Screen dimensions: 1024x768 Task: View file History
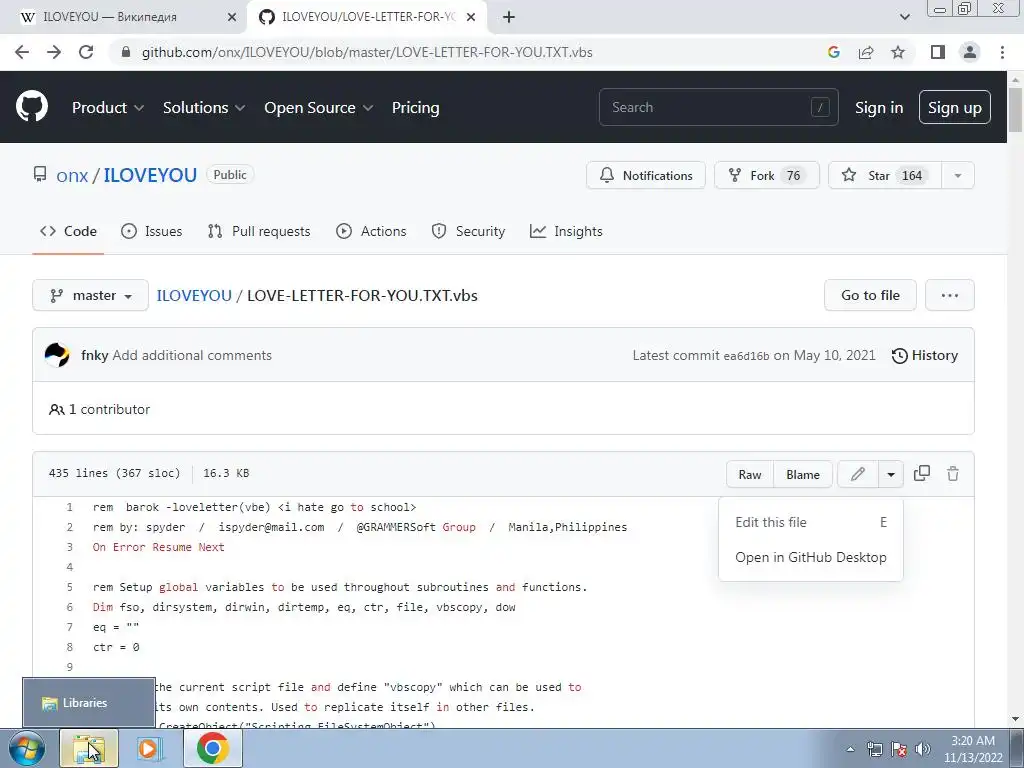point(925,355)
